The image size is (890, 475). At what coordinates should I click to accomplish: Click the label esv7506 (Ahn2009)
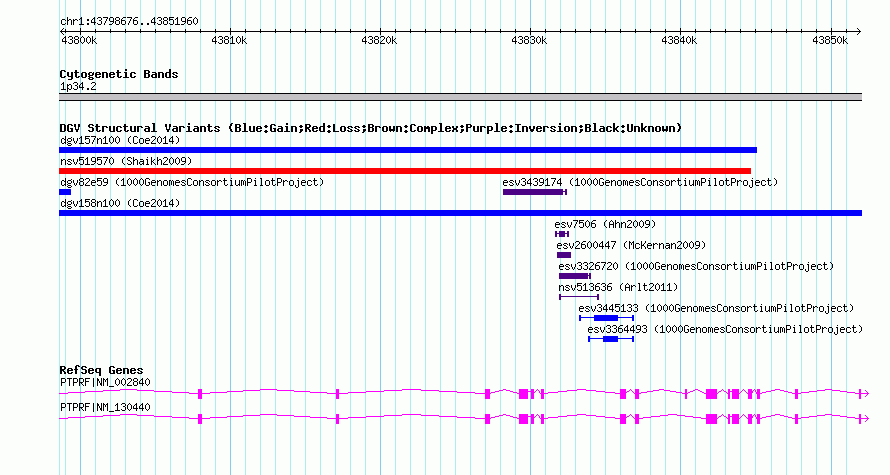[605, 224]
